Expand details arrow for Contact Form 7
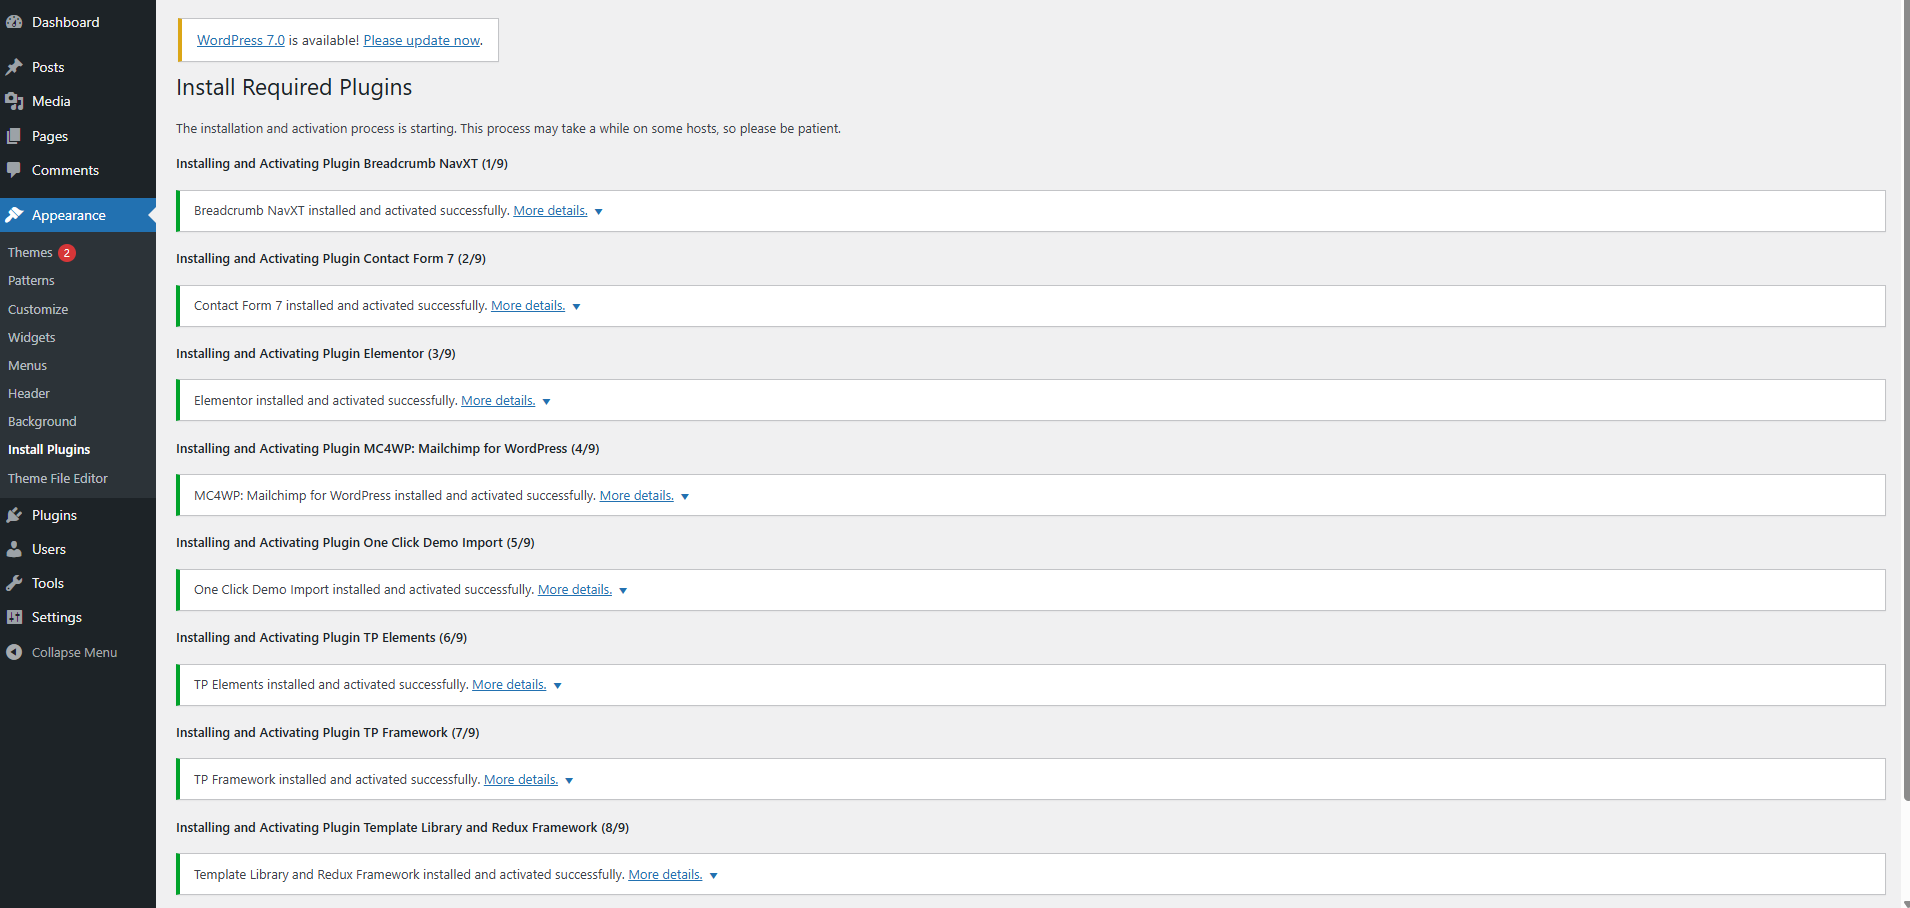Screen dimensions: 1910x908 click(x=576, y=307)
